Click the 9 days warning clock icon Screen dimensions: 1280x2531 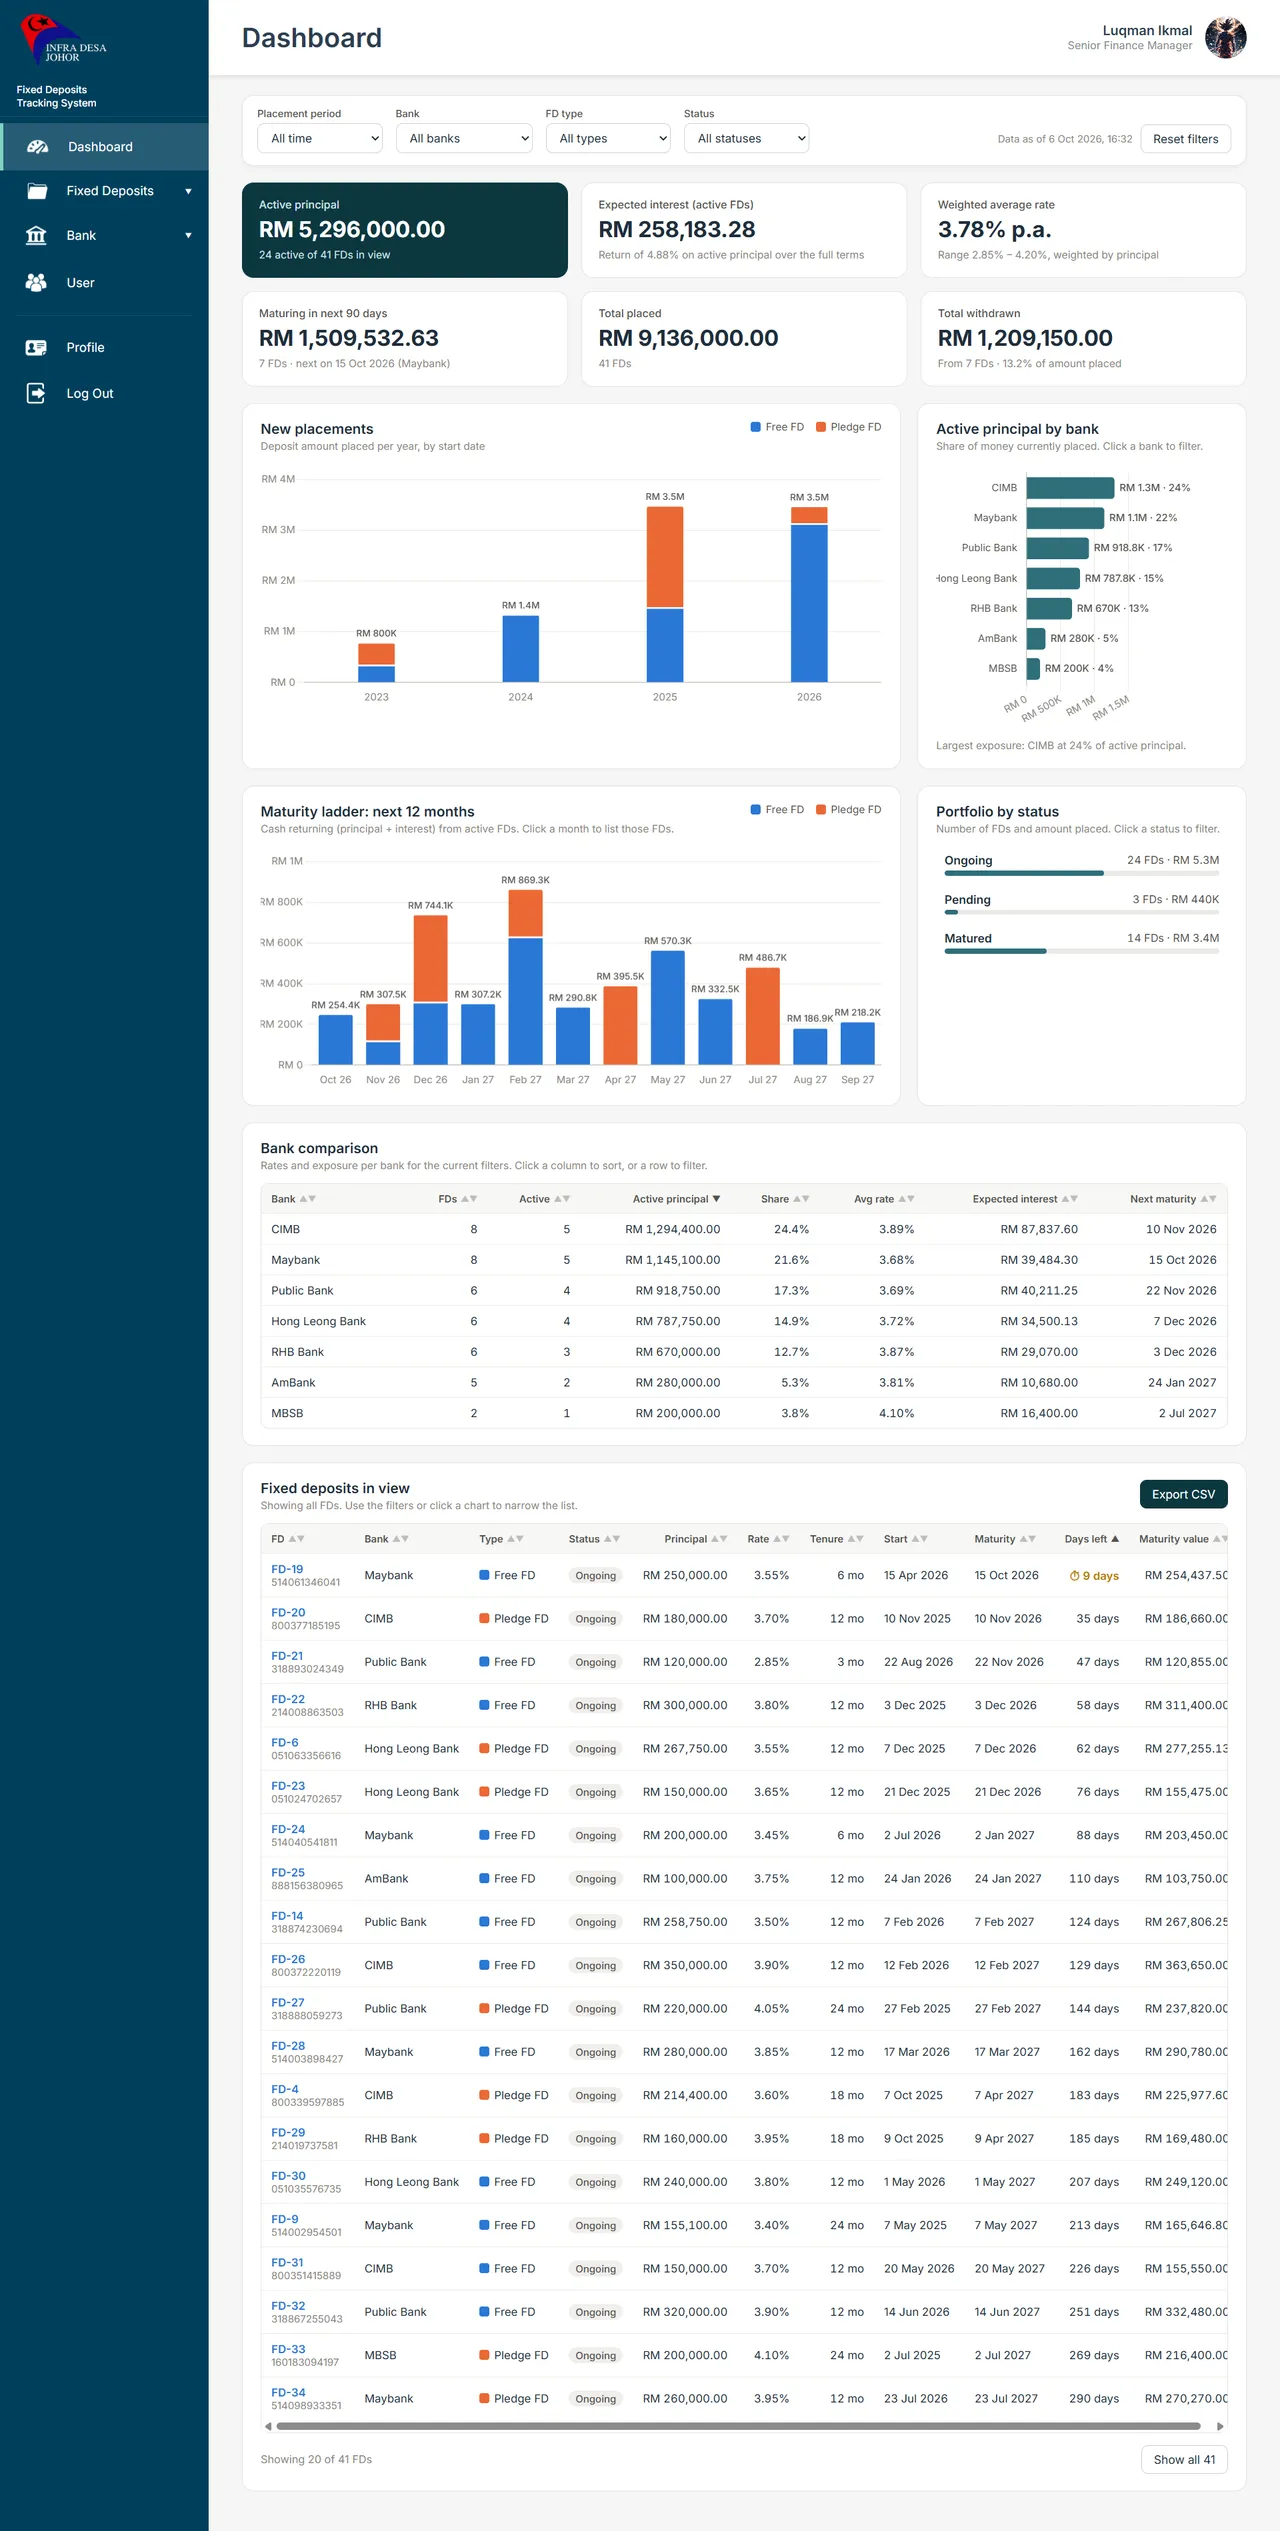point(1075,1576)
